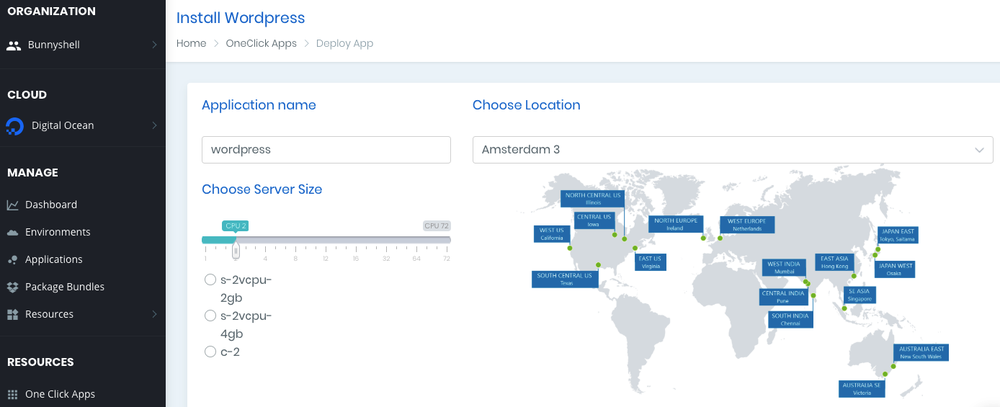Go to OneClick Apps breadcrumb link
Screen dimensions: 1000x407
pos(261,43)
